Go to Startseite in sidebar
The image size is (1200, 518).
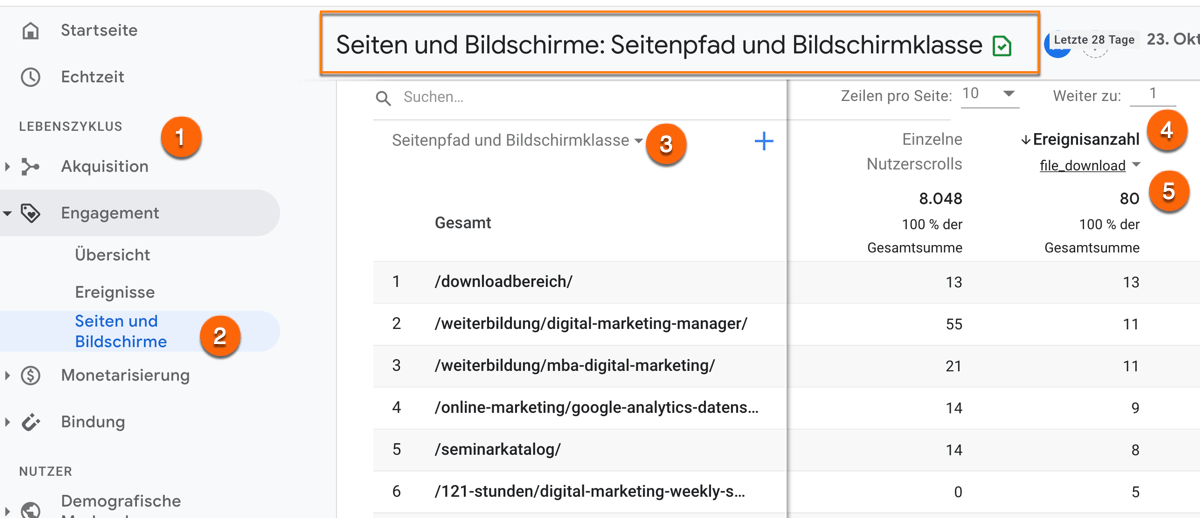click(99, 31)
